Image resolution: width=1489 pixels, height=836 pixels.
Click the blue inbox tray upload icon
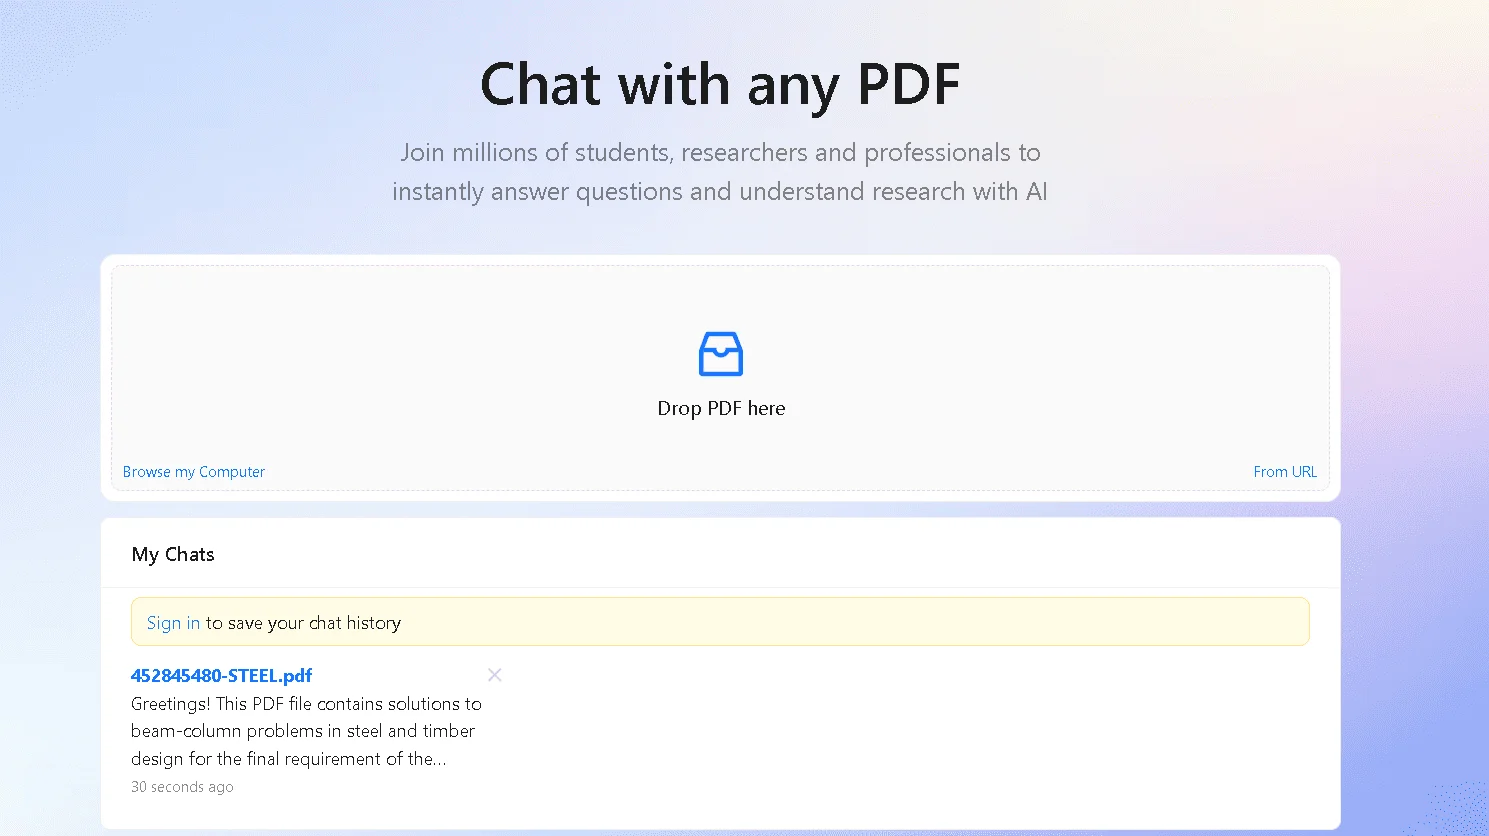pyautogui.click(x=721, y=354)
